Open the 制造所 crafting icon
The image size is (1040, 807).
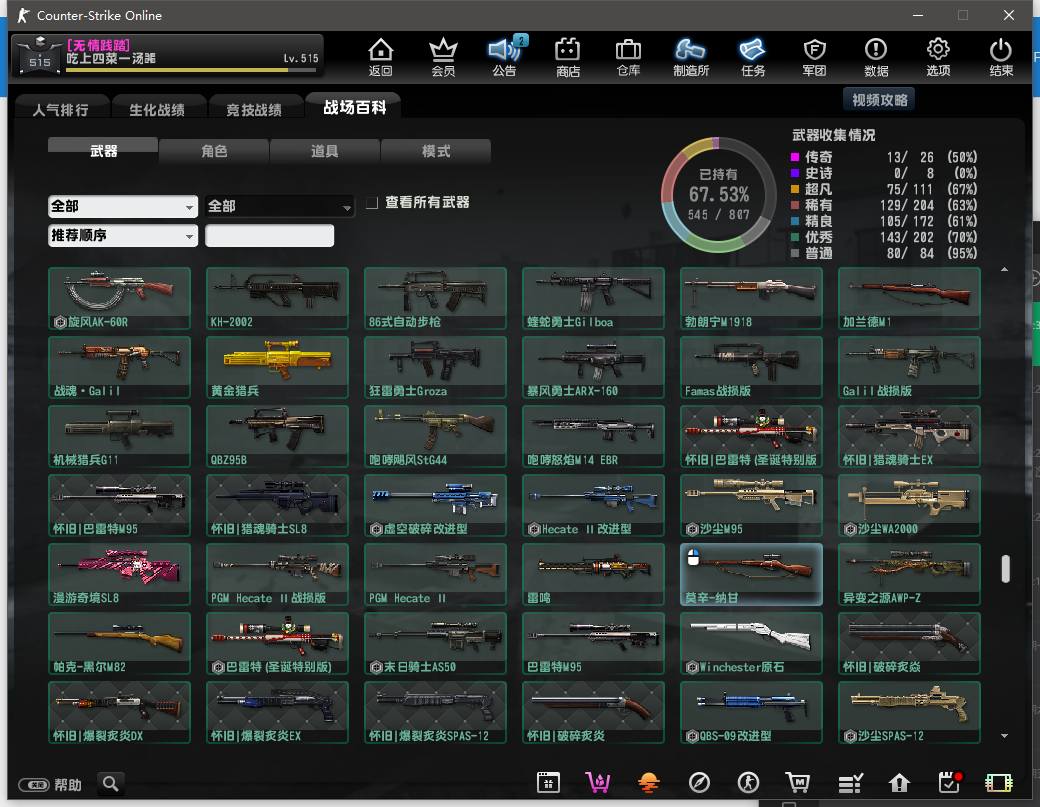tap(690, 56)
